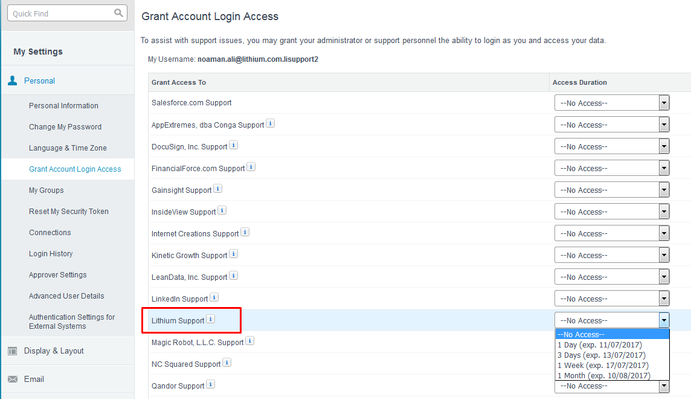The height and width of the screenshot is (399, 691).
Task: Click info icon beside FinancialForce.com Support
Action: (251, 167)
